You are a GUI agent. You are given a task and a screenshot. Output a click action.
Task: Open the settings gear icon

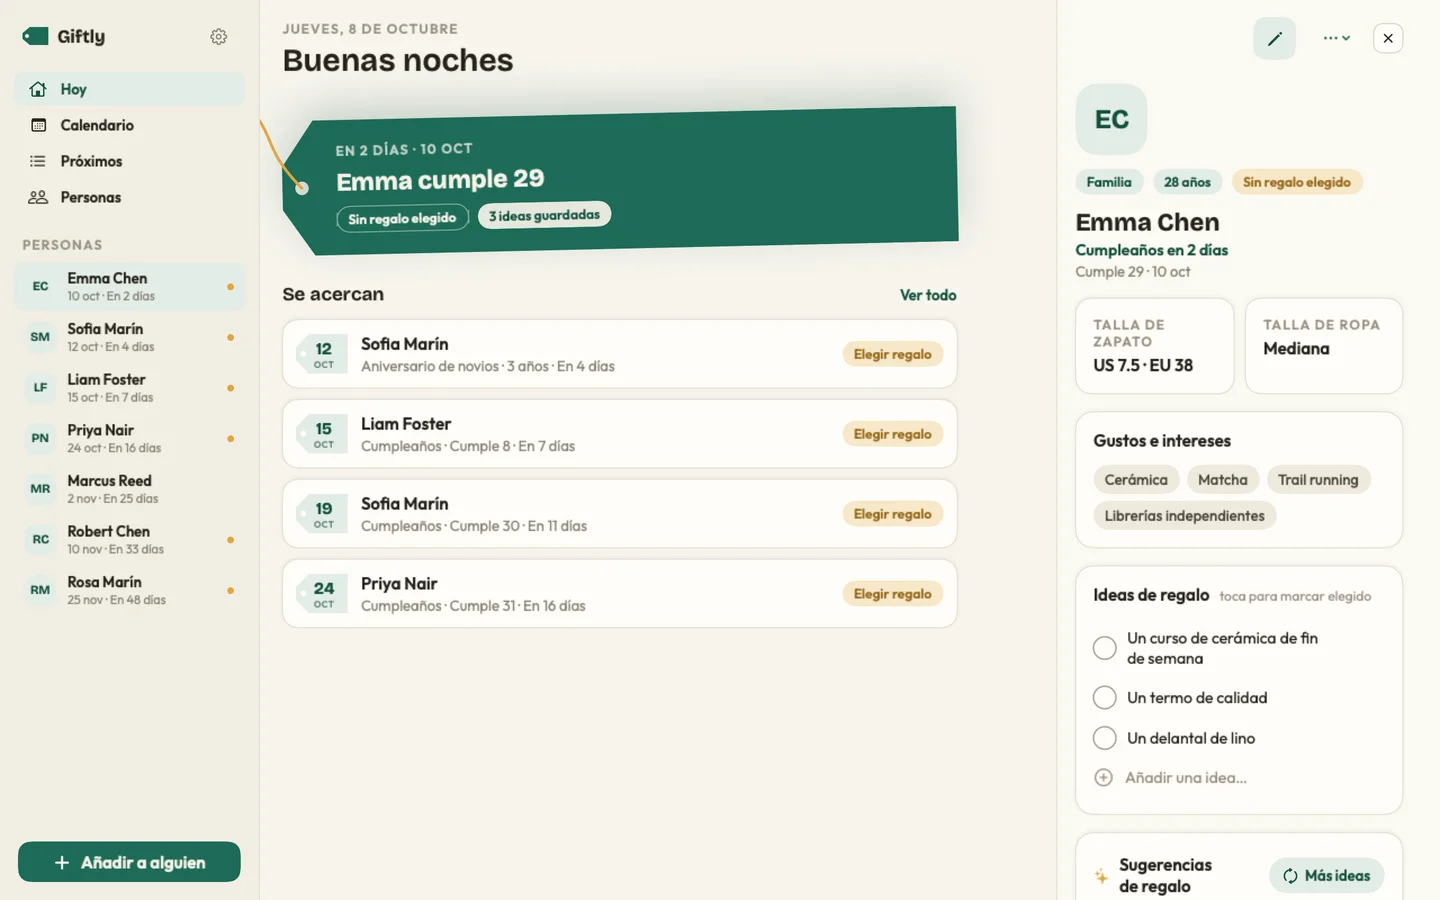click(x=218, y=37)
